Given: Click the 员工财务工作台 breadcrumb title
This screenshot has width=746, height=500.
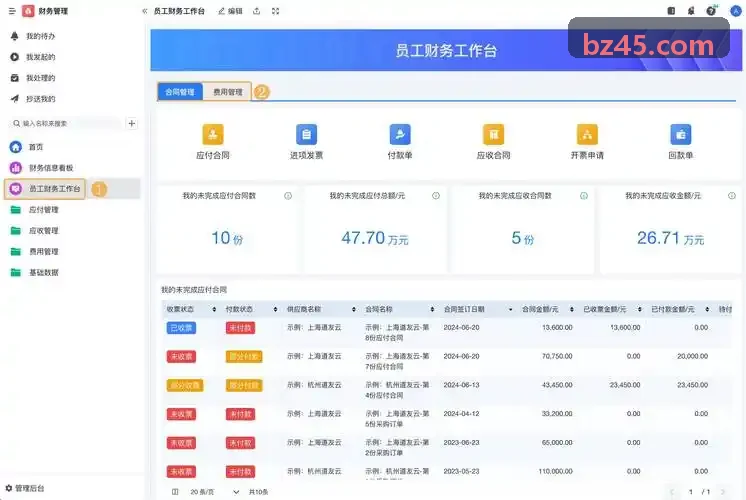Looking at the screenshot, I should 179,11.
